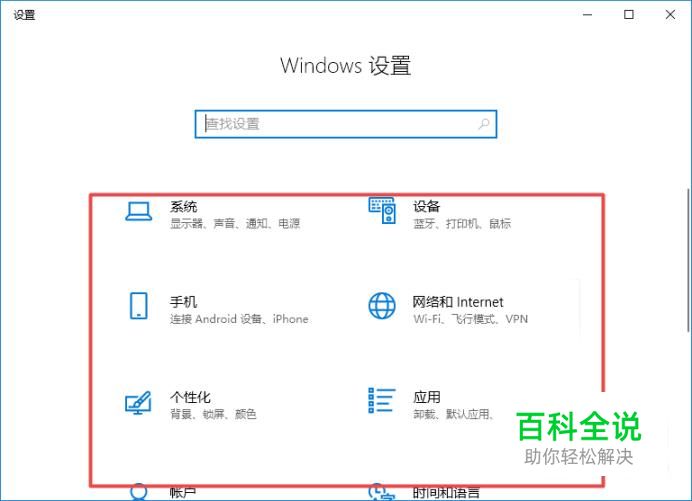This screenshot has width=692, height=501.
Task: Click Wi-Fi、飞行模式、VPN description
Action: click(x=470, y=319)
